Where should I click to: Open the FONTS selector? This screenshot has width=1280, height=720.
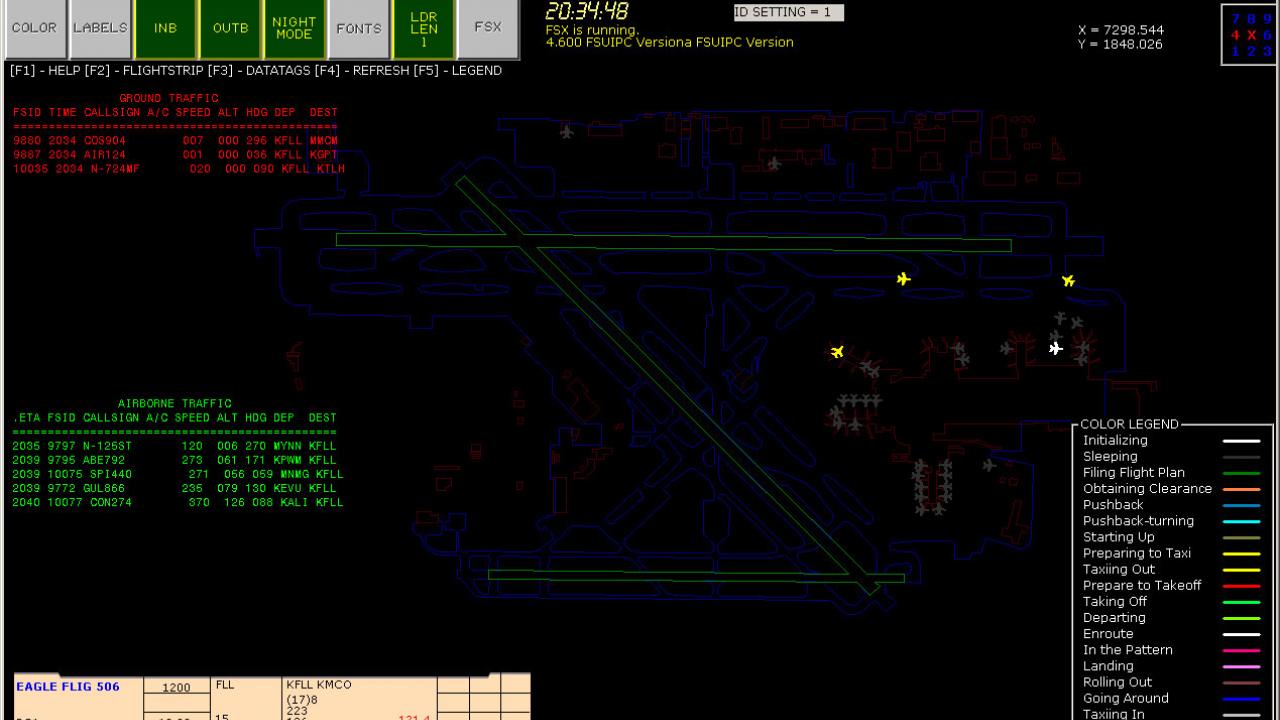(358, 28)
